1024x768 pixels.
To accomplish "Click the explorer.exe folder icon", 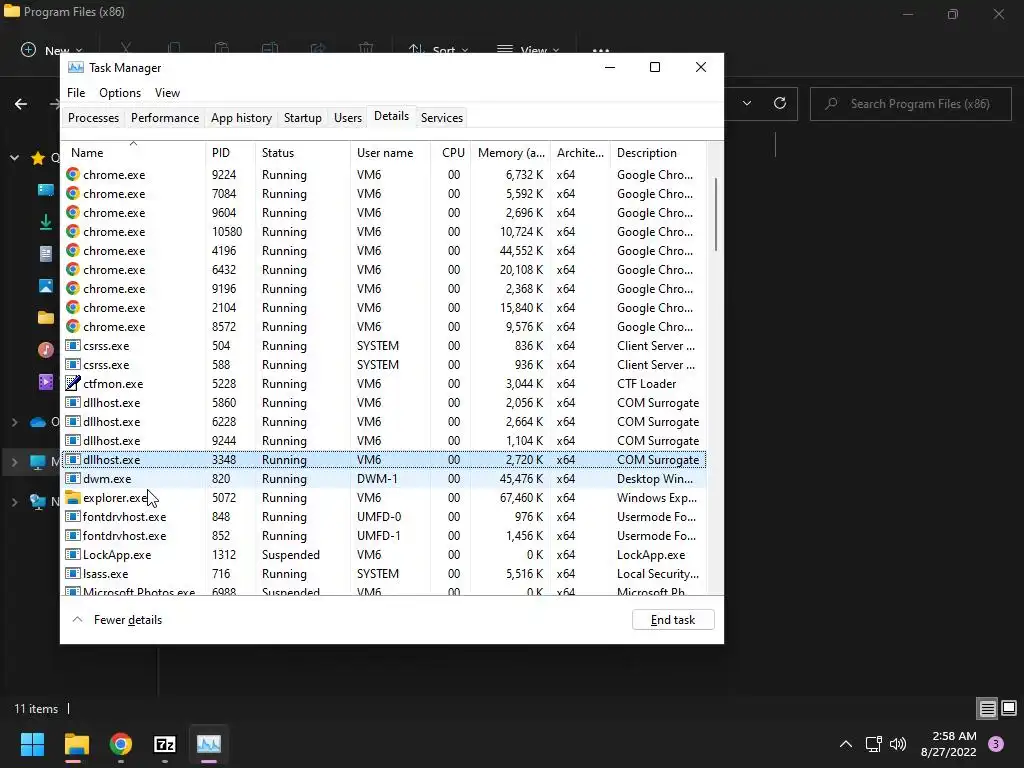I will pos(72,498).
